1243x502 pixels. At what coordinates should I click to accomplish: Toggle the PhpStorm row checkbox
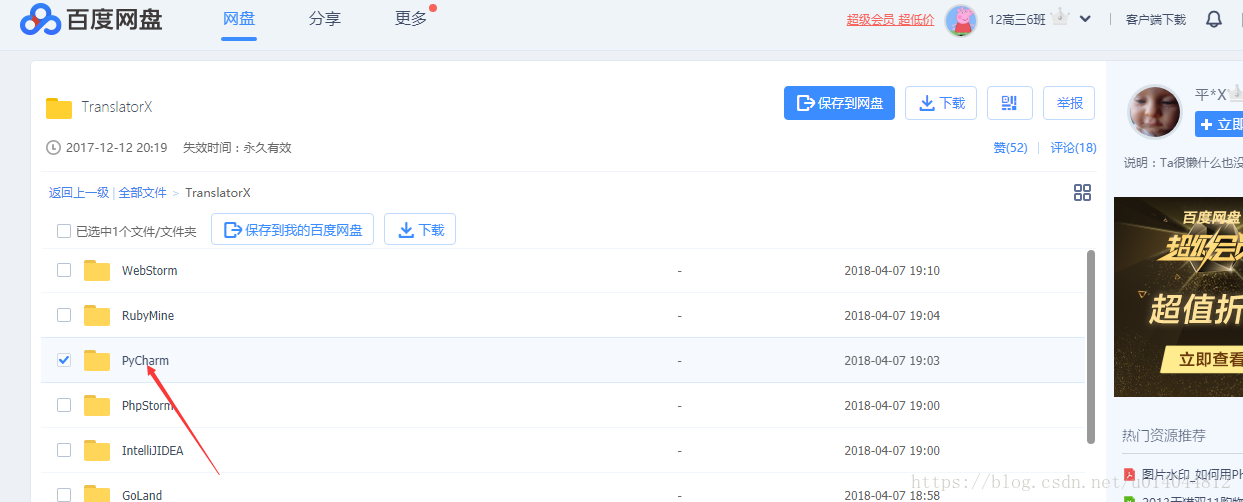point(64,405)
